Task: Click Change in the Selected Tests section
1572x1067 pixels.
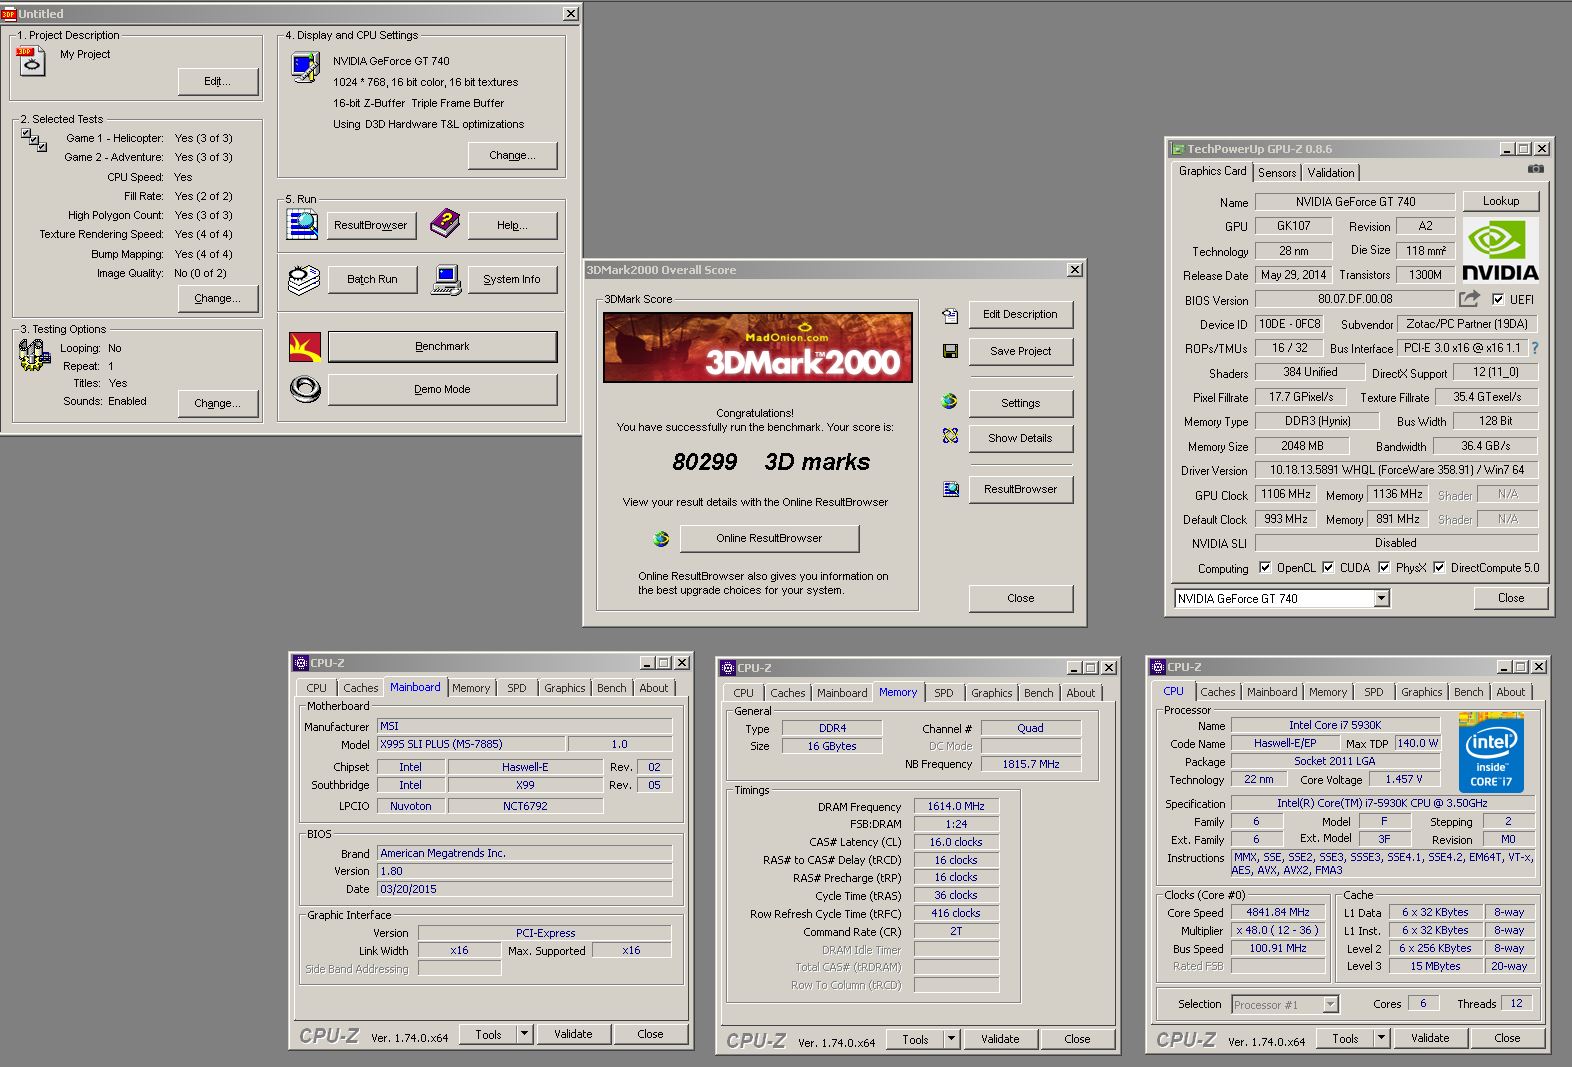Action: (x=217, y=298)
